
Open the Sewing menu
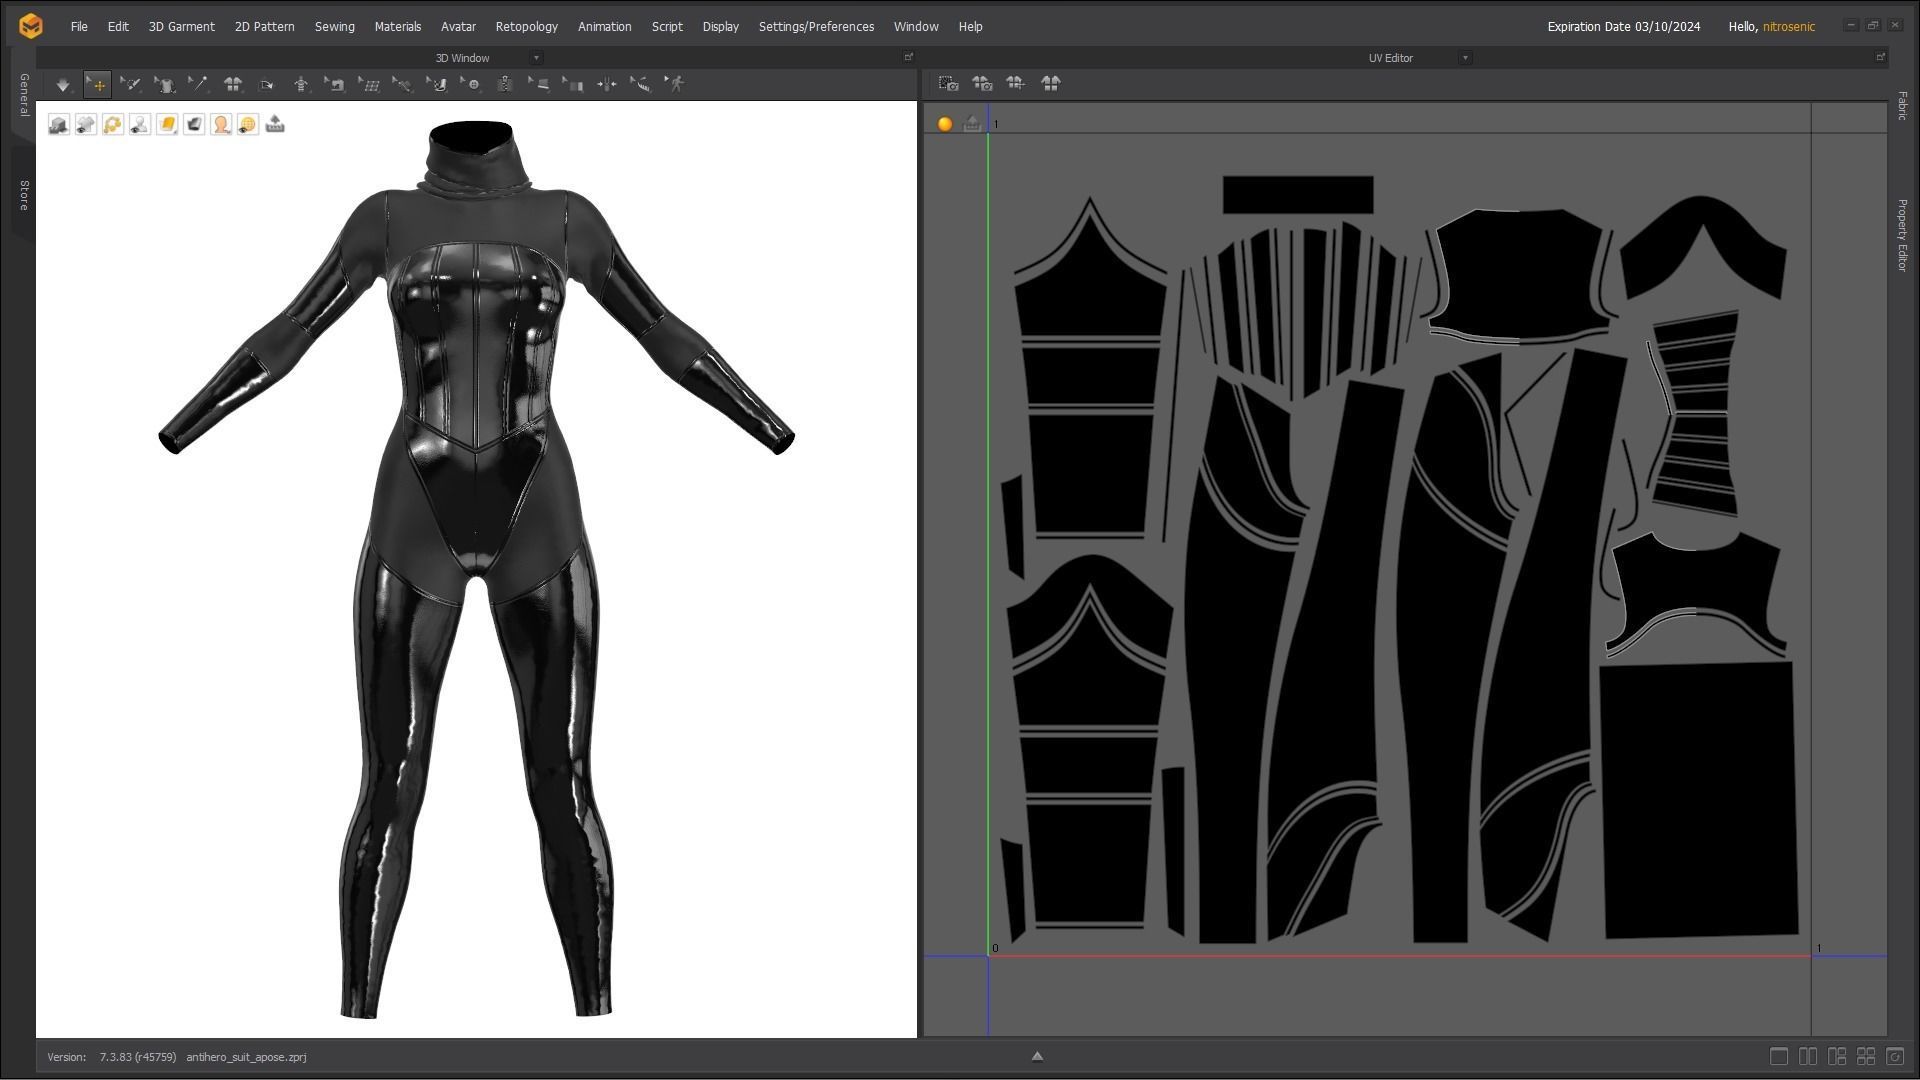(x=334, y=27)
